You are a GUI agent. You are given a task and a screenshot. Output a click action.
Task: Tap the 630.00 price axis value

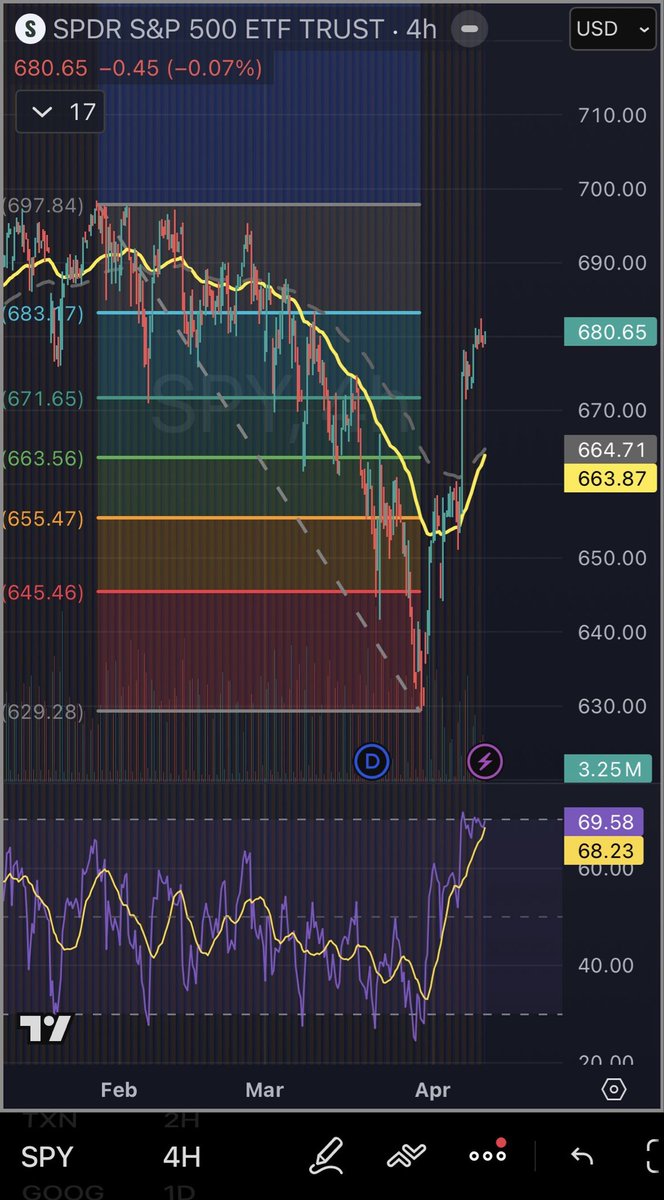click(612, 706)
